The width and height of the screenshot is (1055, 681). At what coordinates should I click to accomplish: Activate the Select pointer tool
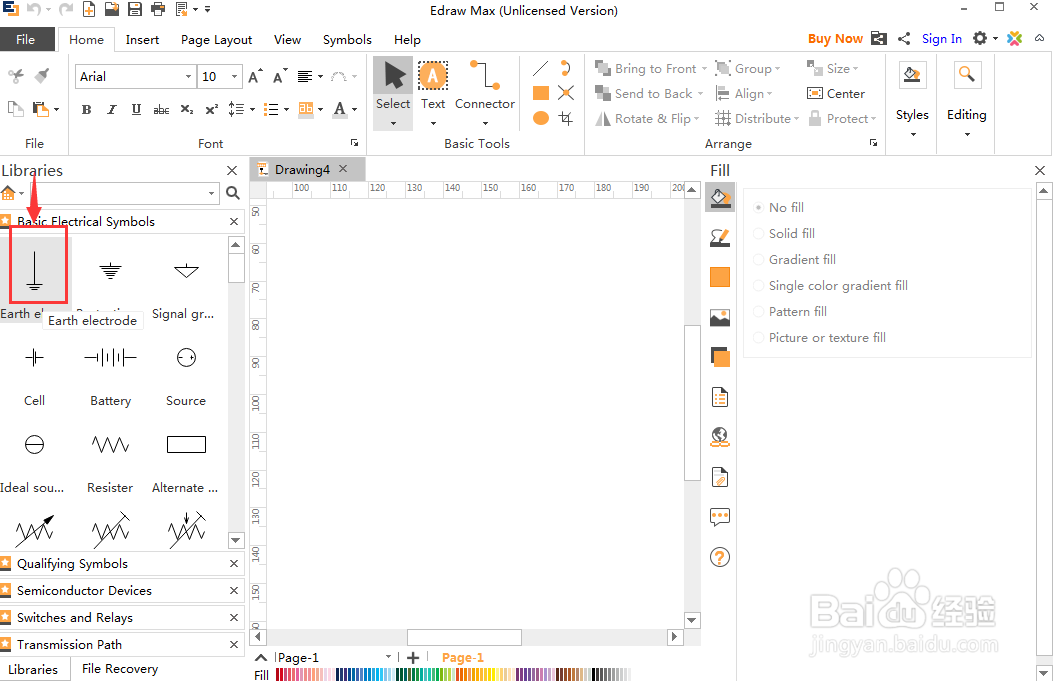pyautogui.click(x=393, y=93)
